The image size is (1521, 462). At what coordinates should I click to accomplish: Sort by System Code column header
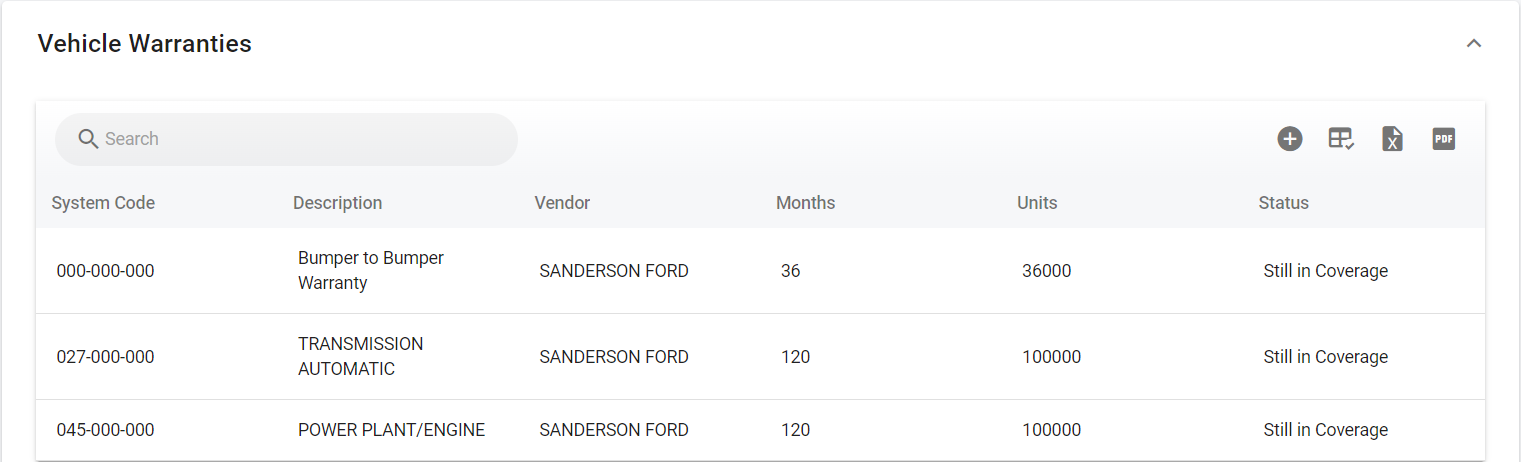coord(103,203)
